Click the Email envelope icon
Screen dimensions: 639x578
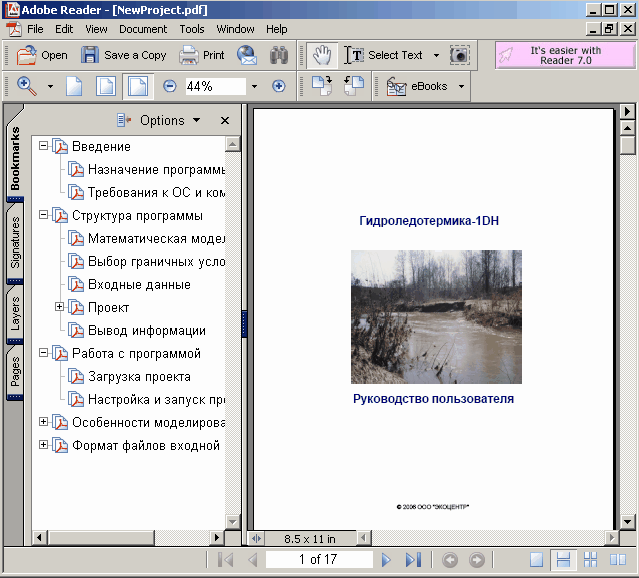click(x=247, y=55)
